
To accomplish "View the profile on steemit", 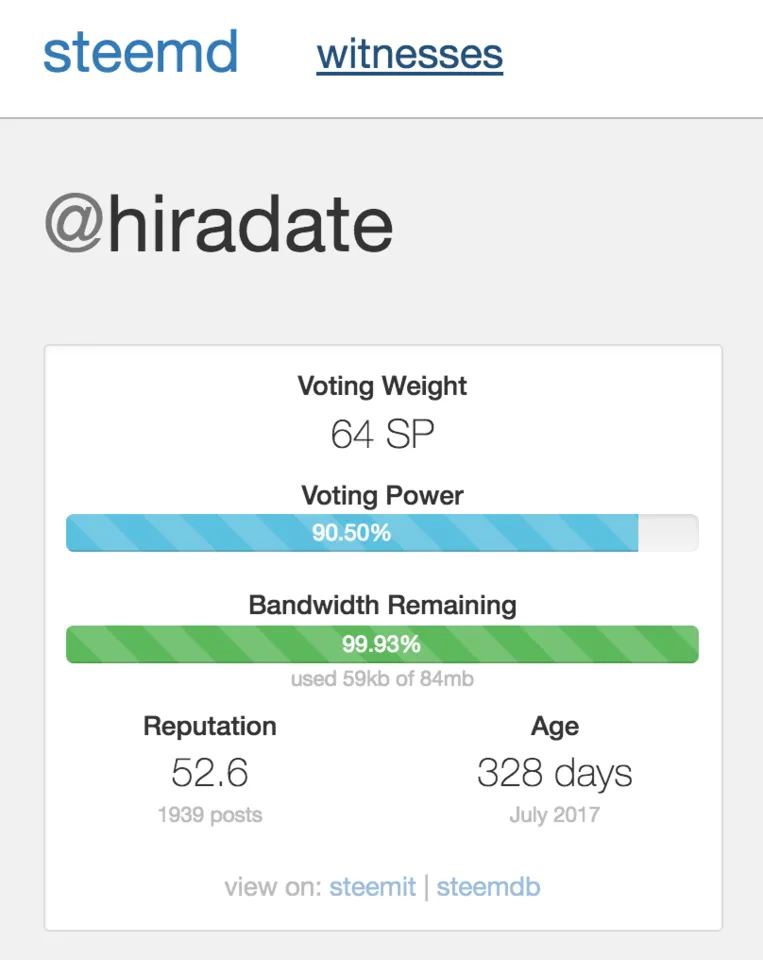I will [x=372, y=887].
